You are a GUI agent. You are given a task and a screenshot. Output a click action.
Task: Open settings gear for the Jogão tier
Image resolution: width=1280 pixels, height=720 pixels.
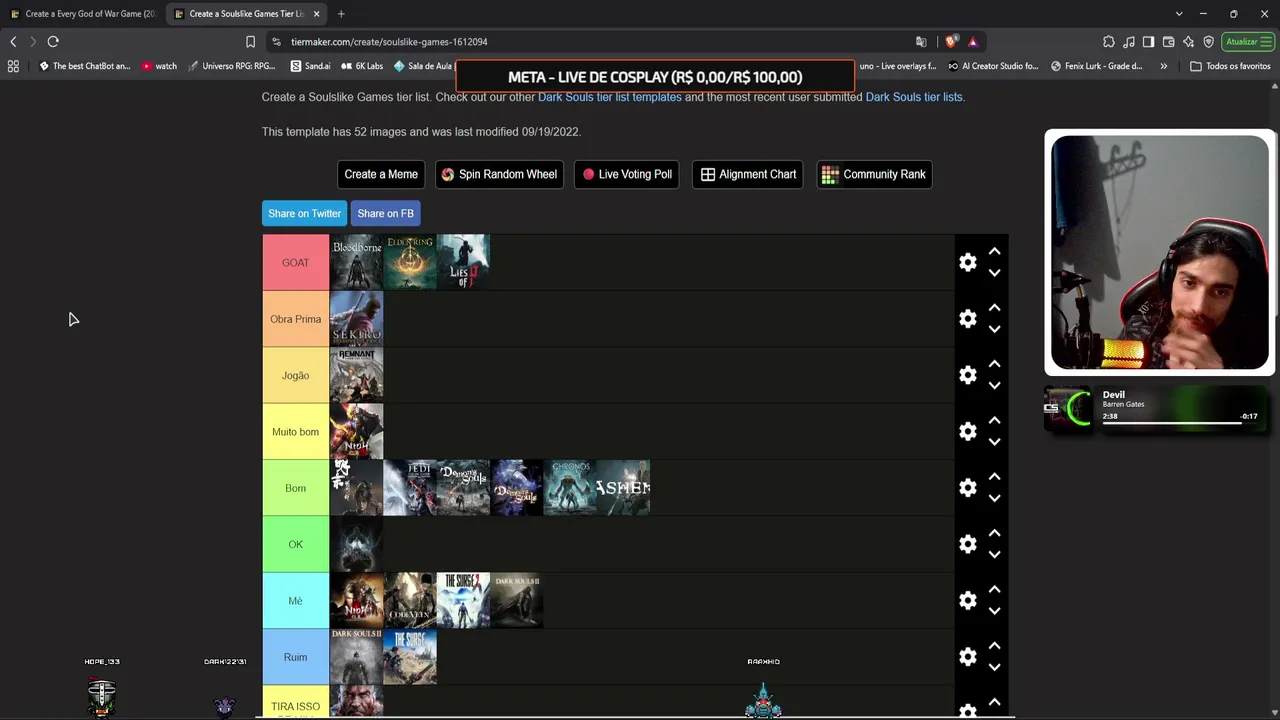[967, 375]
